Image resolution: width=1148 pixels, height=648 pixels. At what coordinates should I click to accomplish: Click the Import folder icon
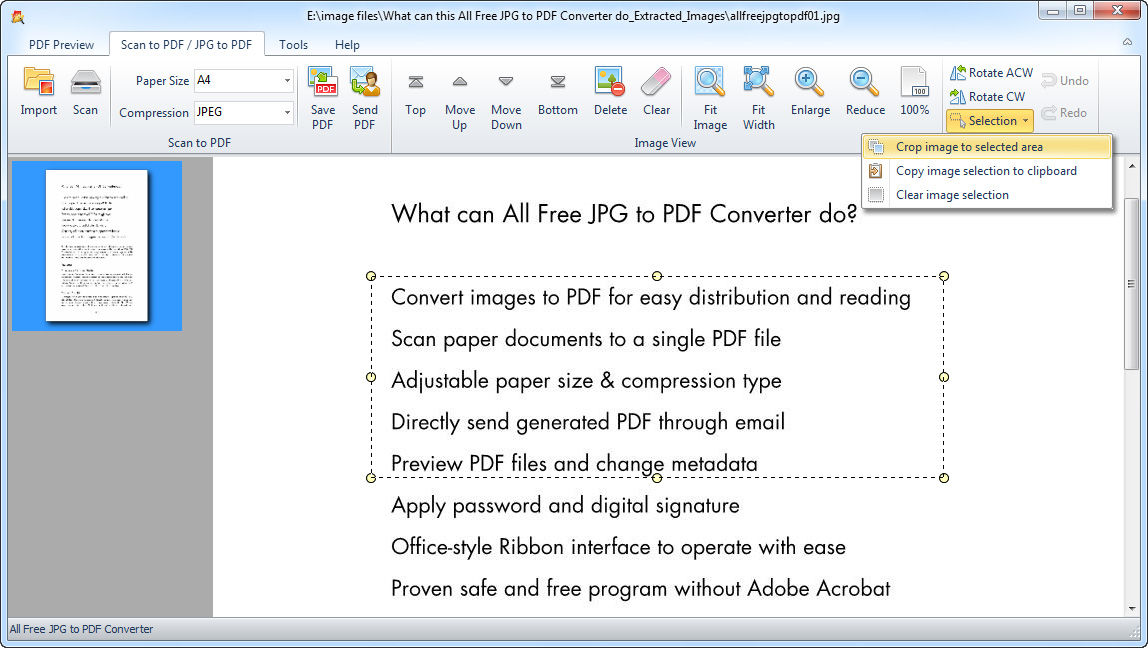coord(39,81)
